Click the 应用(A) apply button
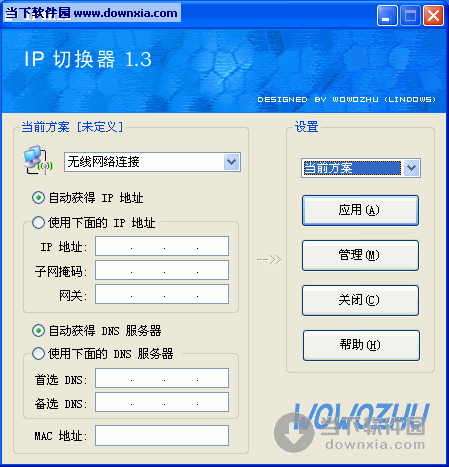 [x=360, y=210]
